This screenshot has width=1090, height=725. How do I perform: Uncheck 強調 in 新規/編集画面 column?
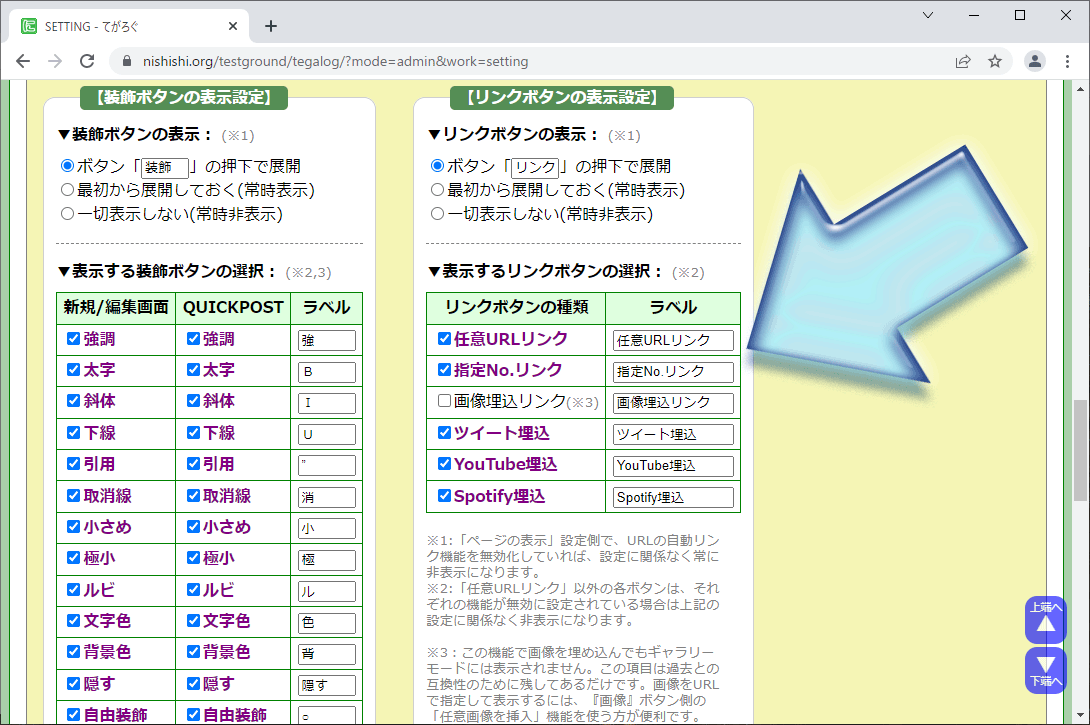pos(73,339)
